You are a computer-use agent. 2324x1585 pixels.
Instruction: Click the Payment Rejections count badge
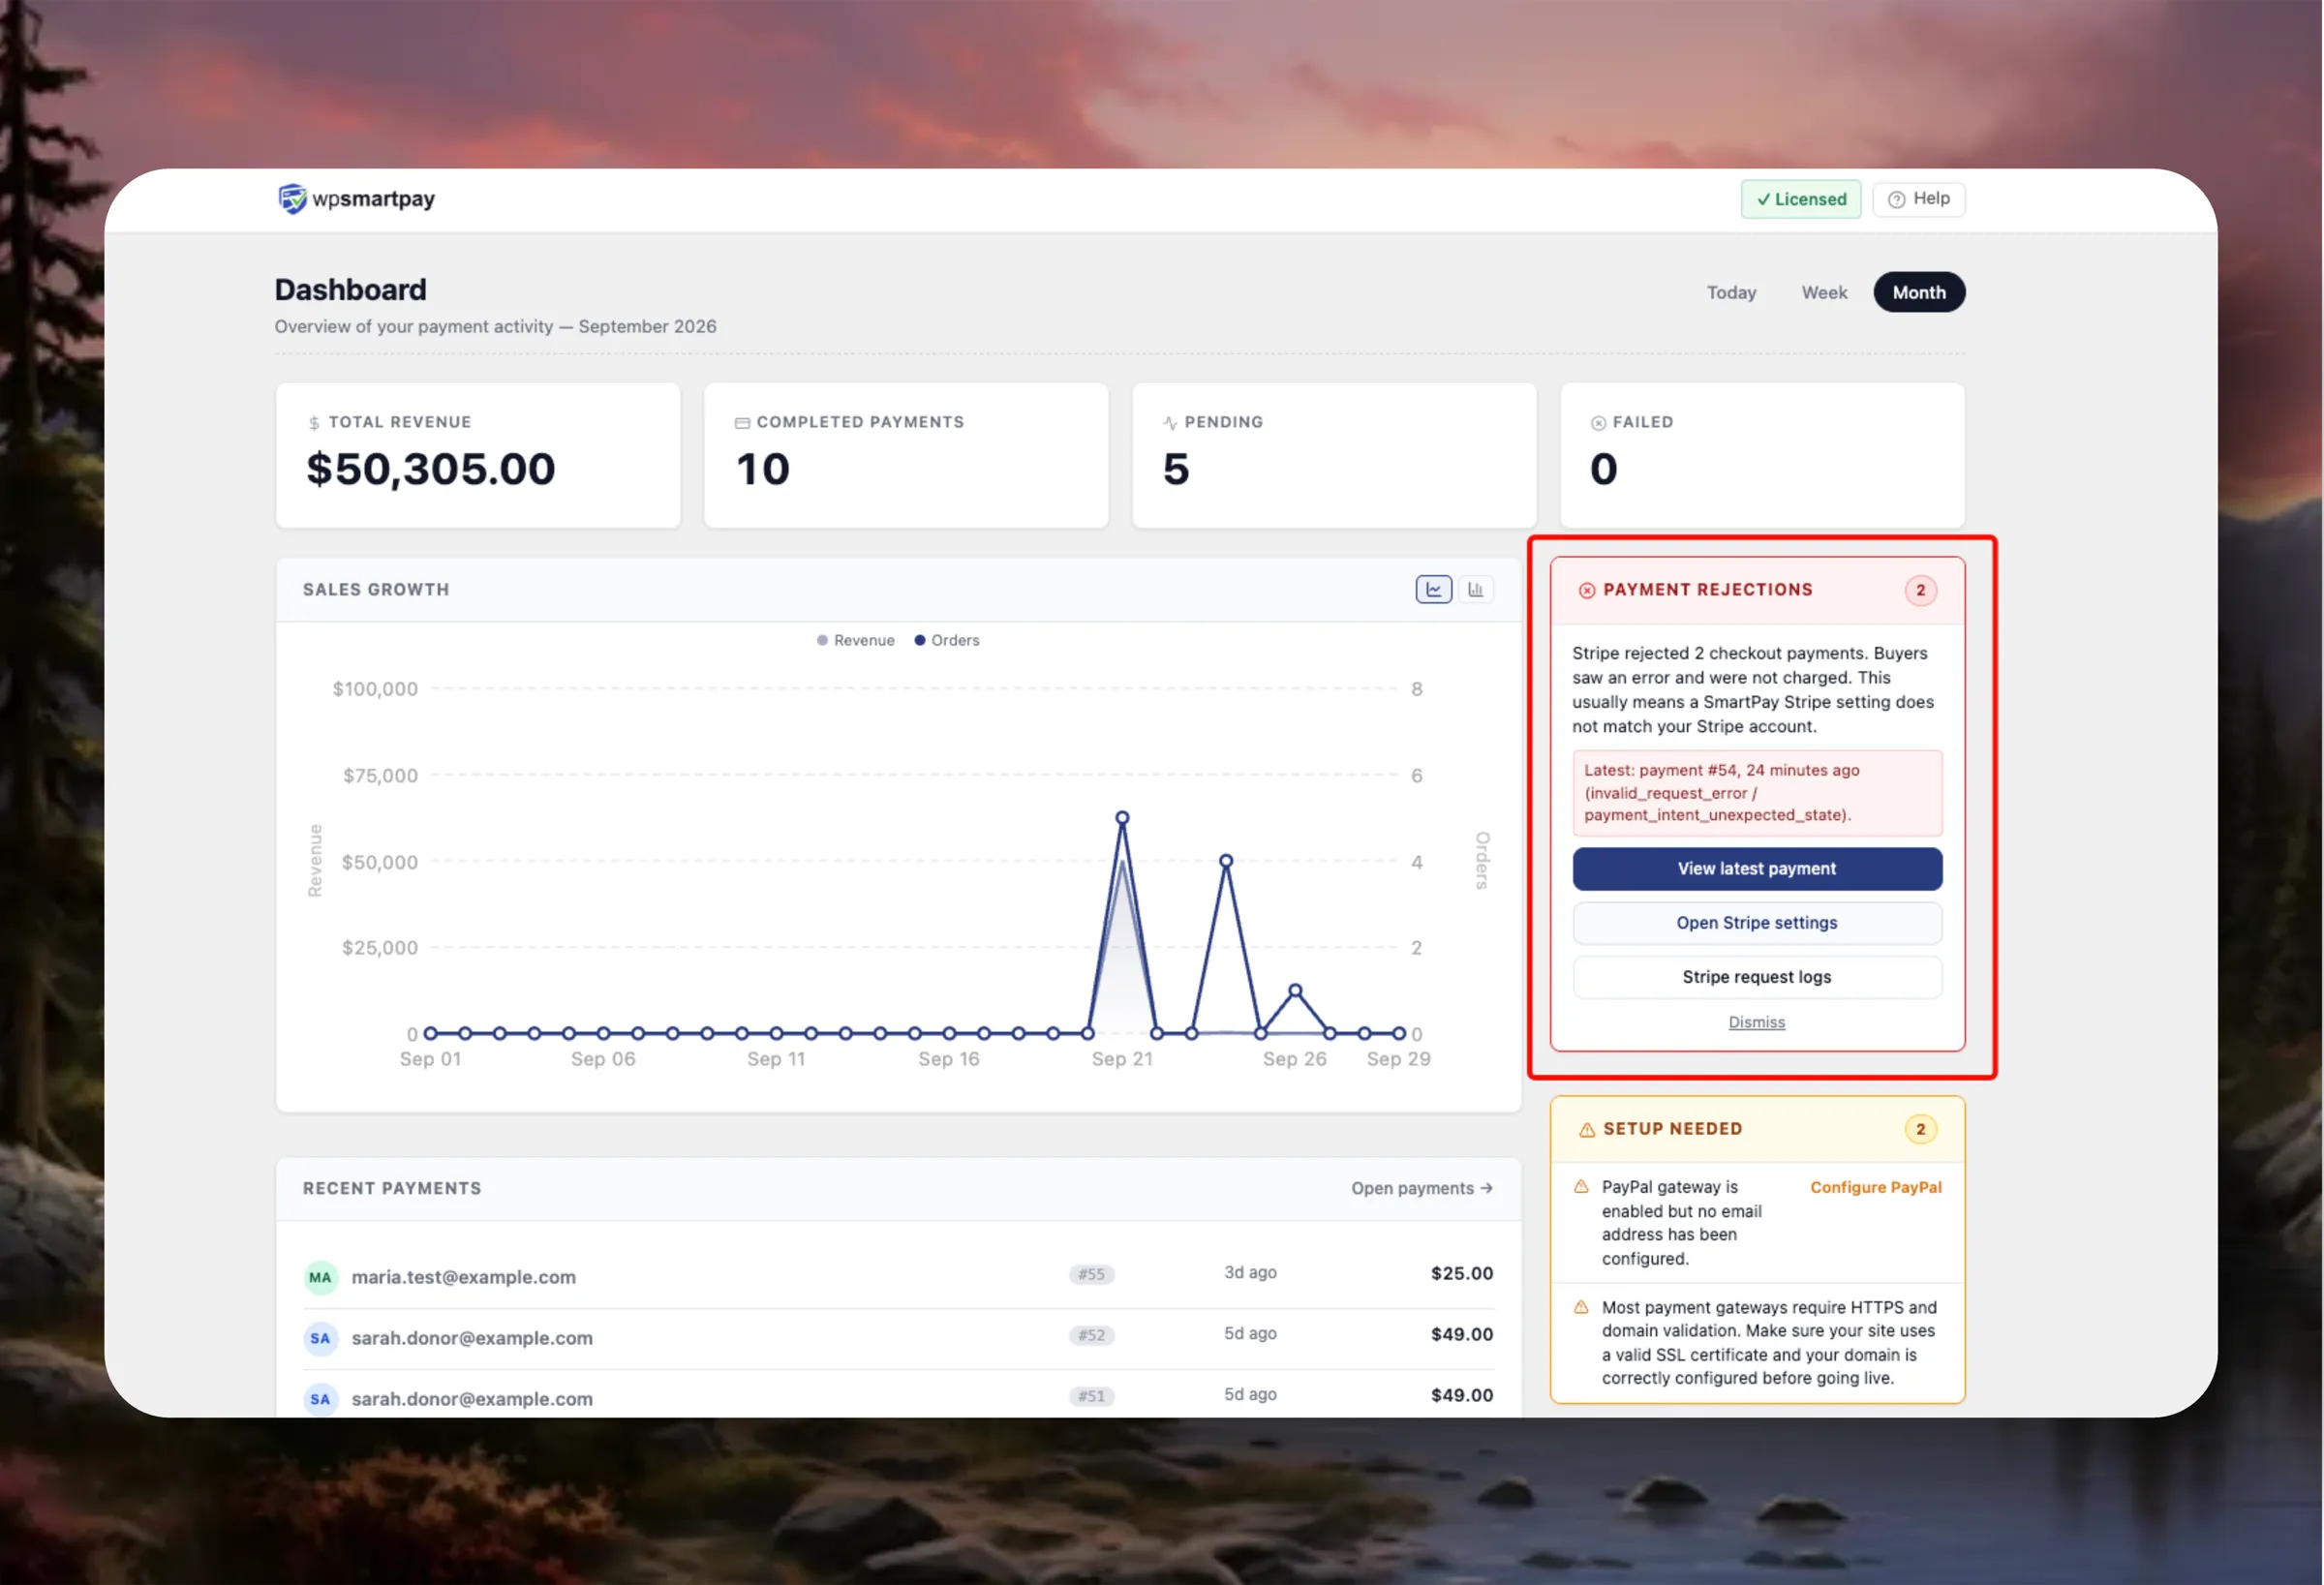[x=1920, y=590]
